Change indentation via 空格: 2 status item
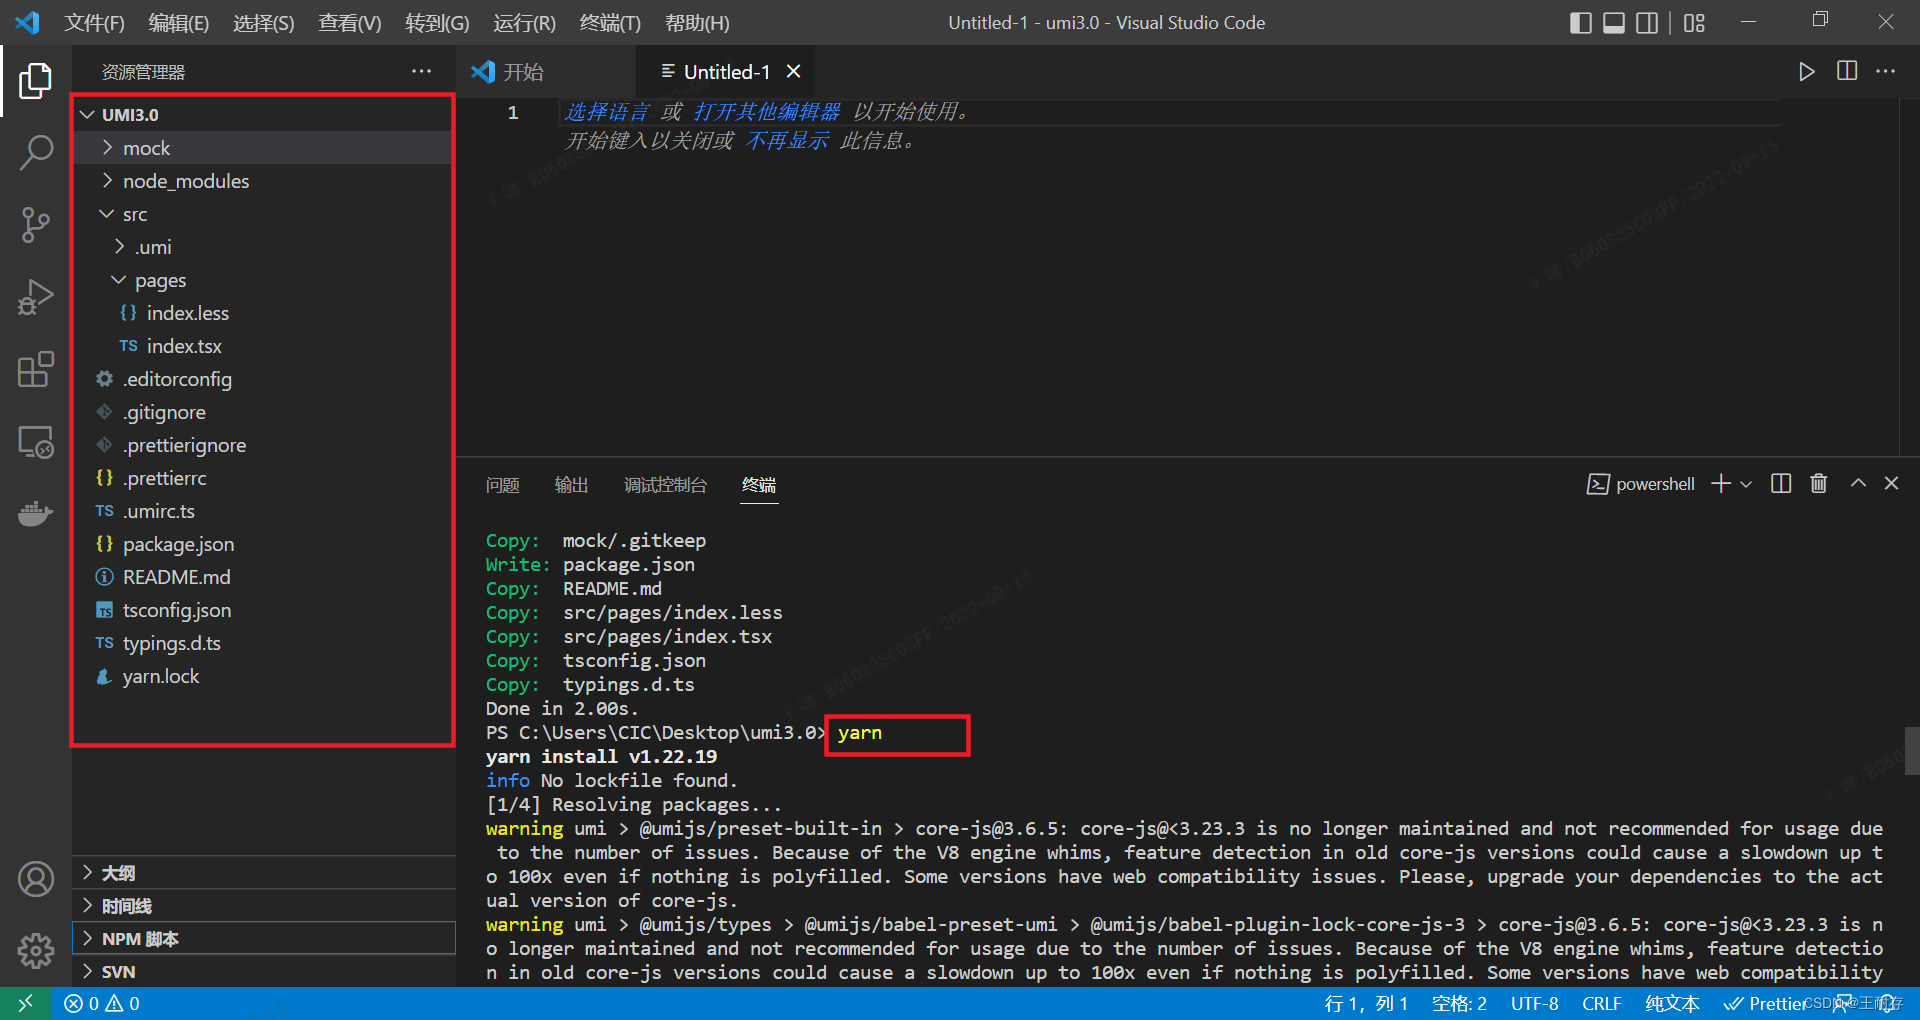The image size is (1920, 1020). pos(1459,1003)
